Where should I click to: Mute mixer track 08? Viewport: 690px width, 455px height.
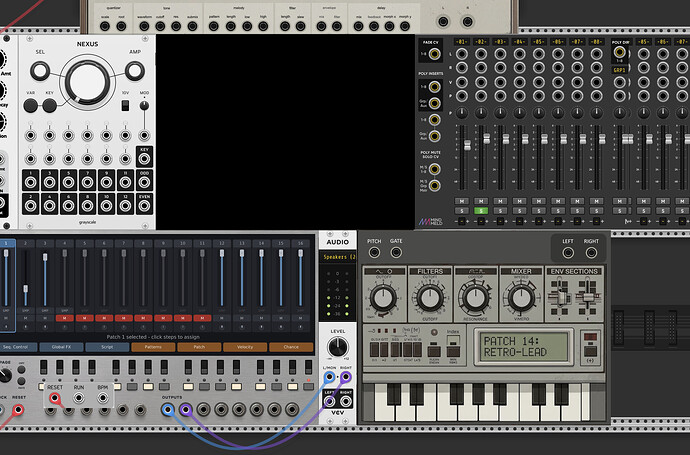(596, 201)
